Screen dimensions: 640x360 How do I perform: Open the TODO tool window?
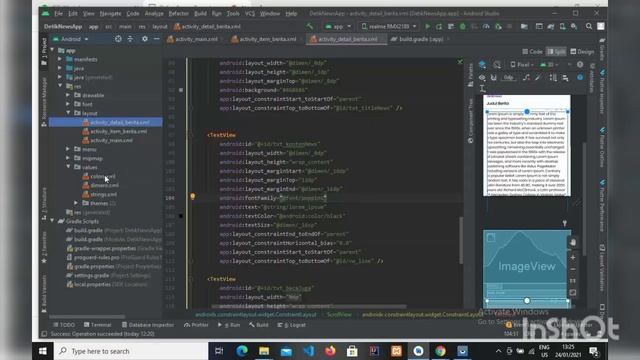pos(64,325)
